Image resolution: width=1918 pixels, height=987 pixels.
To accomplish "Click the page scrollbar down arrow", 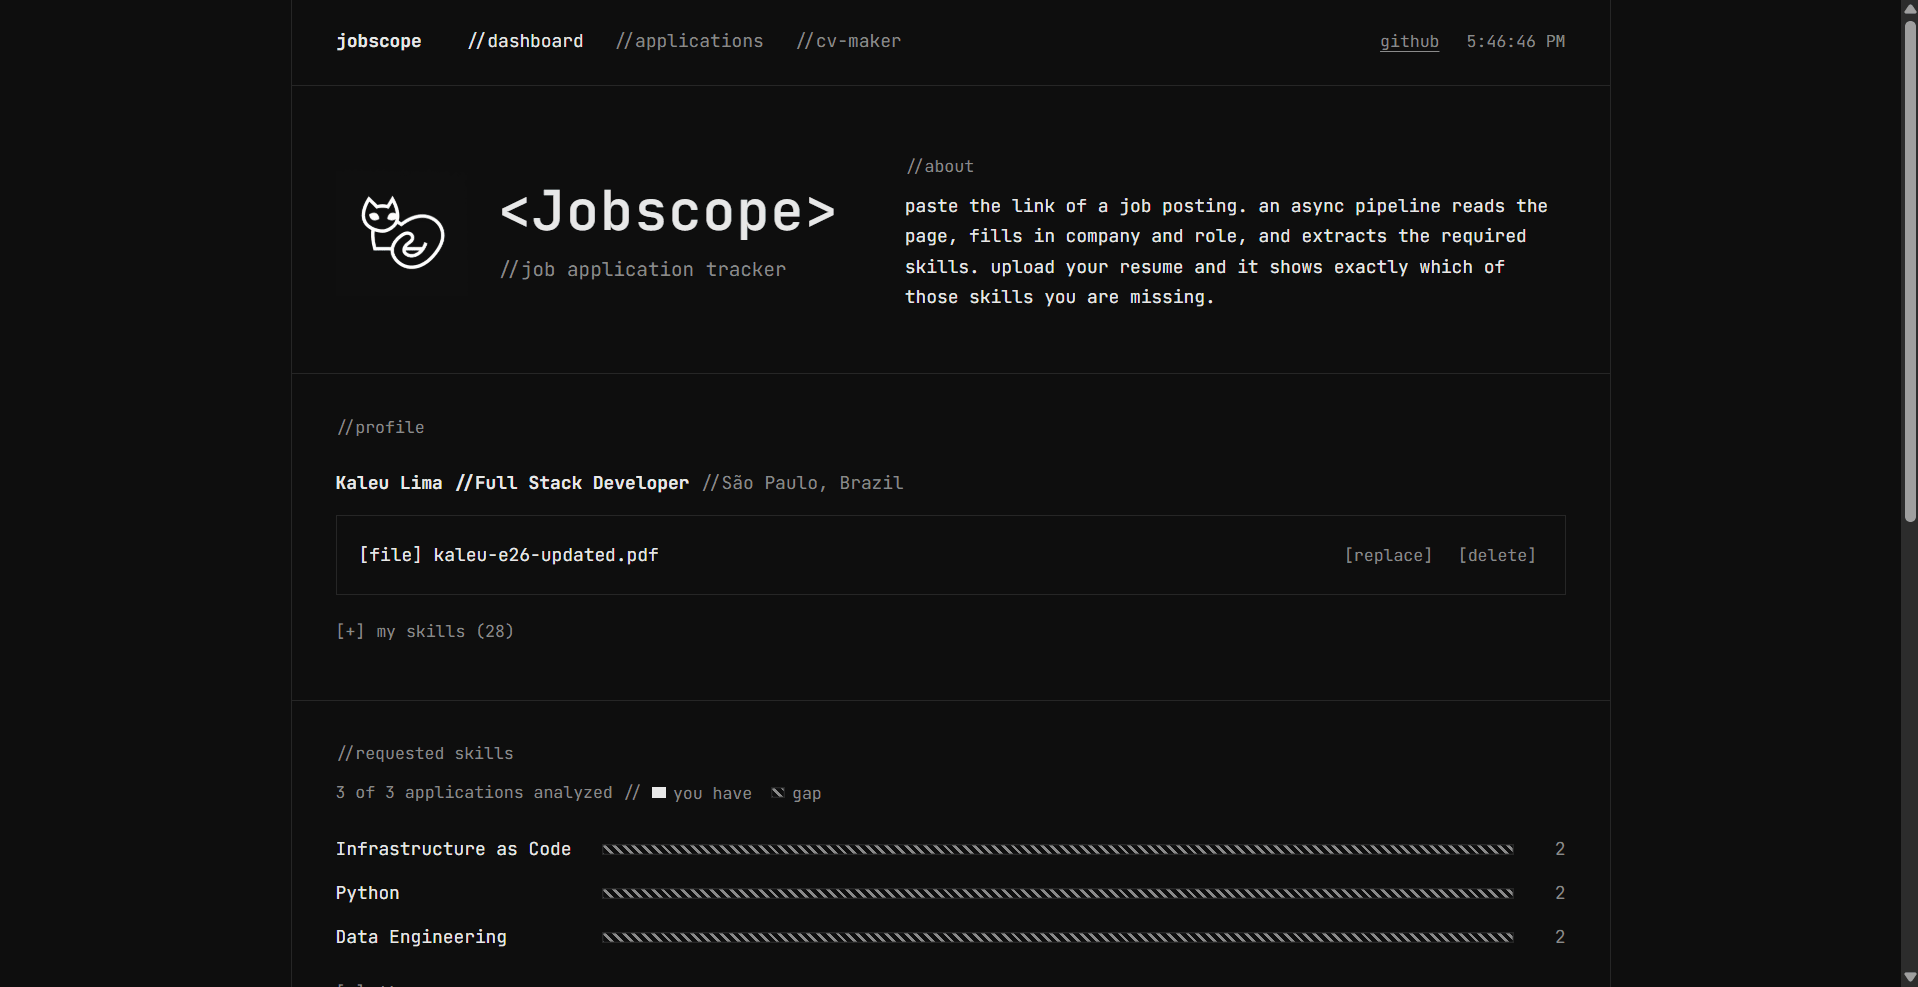I will 1910,978.
